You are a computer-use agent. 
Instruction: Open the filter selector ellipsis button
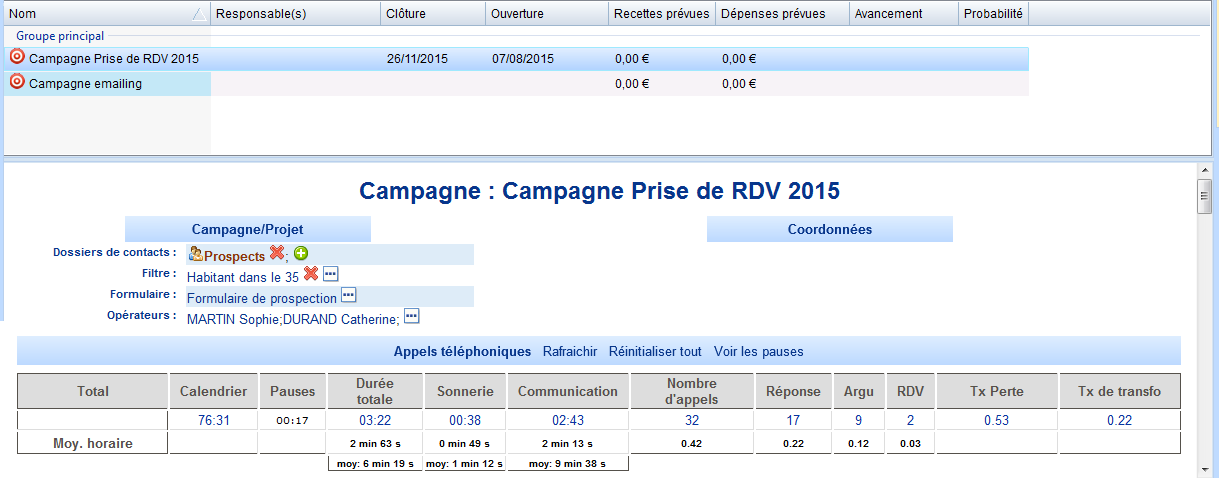click(331, 274)
